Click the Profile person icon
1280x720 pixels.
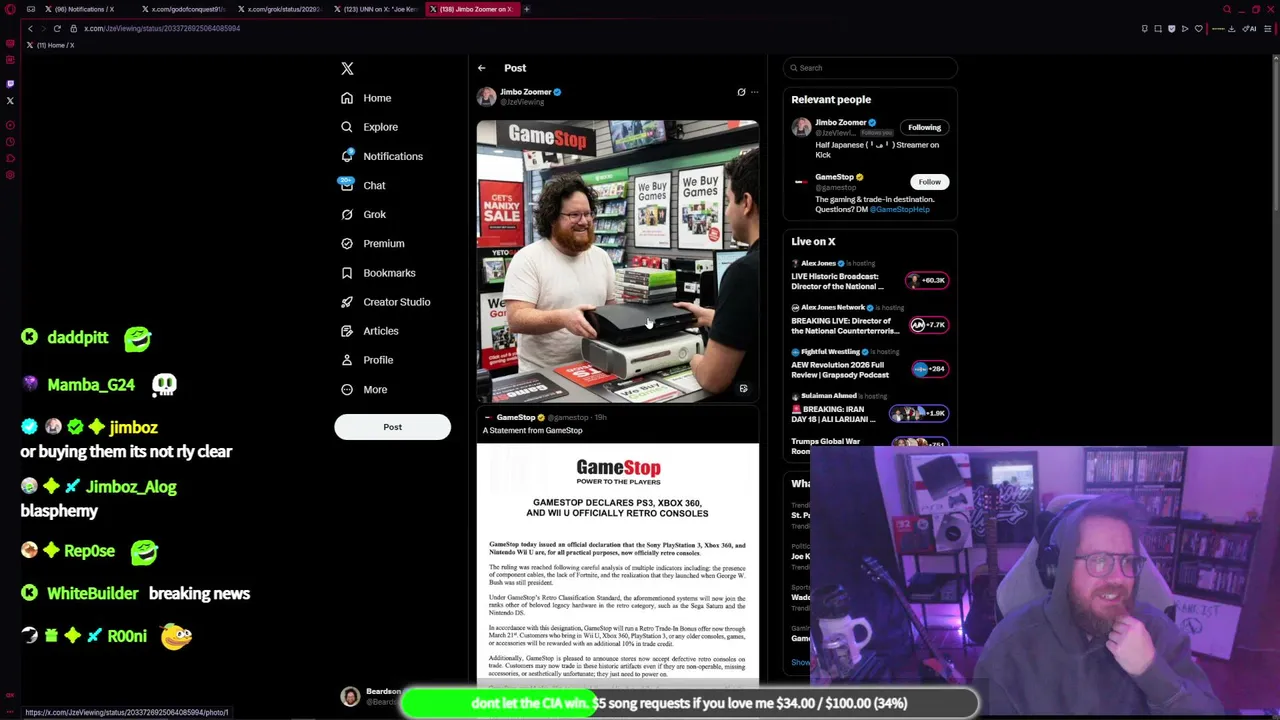tap(347, 360)
